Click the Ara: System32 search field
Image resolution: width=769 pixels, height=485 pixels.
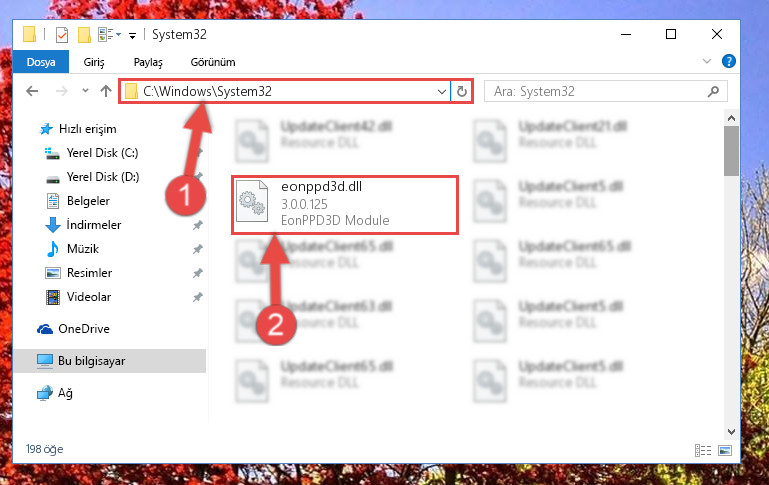(598, 91)
